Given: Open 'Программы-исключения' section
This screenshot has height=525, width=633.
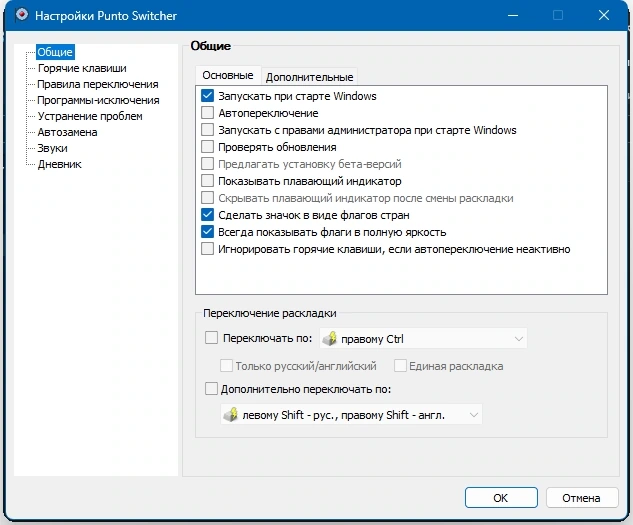Looking at the screenshot, I should point(98,100).
